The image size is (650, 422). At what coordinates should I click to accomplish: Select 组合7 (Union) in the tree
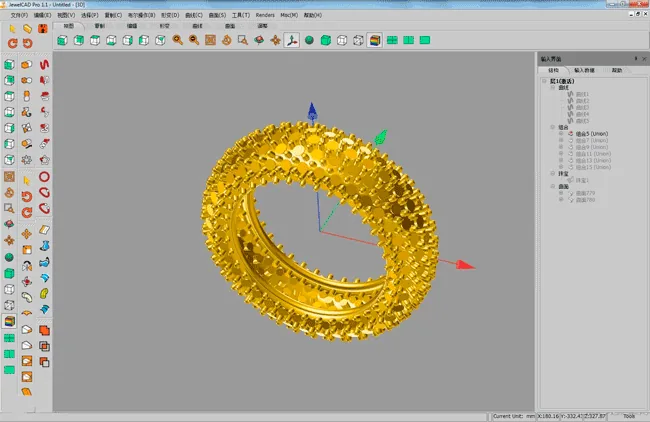point(592,140)
